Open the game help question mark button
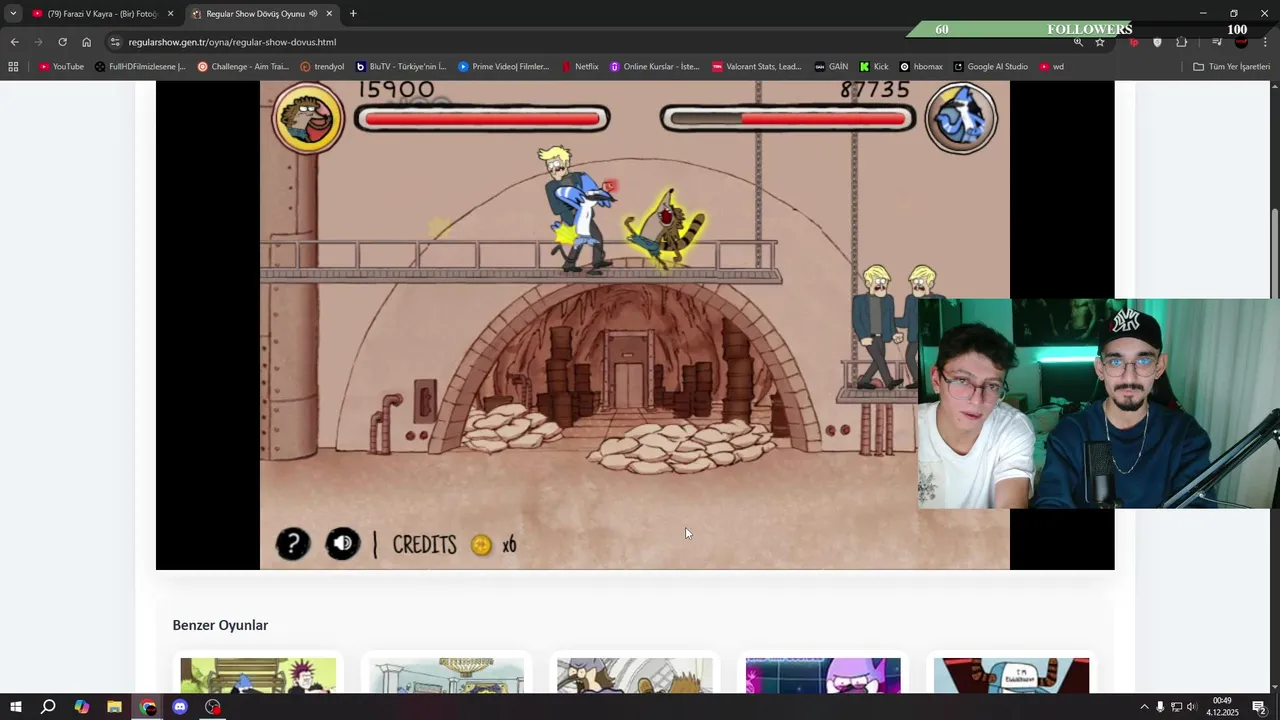The width and height of the screenshot is (1280, 720). pyautogui.click(x=293, y=544)
